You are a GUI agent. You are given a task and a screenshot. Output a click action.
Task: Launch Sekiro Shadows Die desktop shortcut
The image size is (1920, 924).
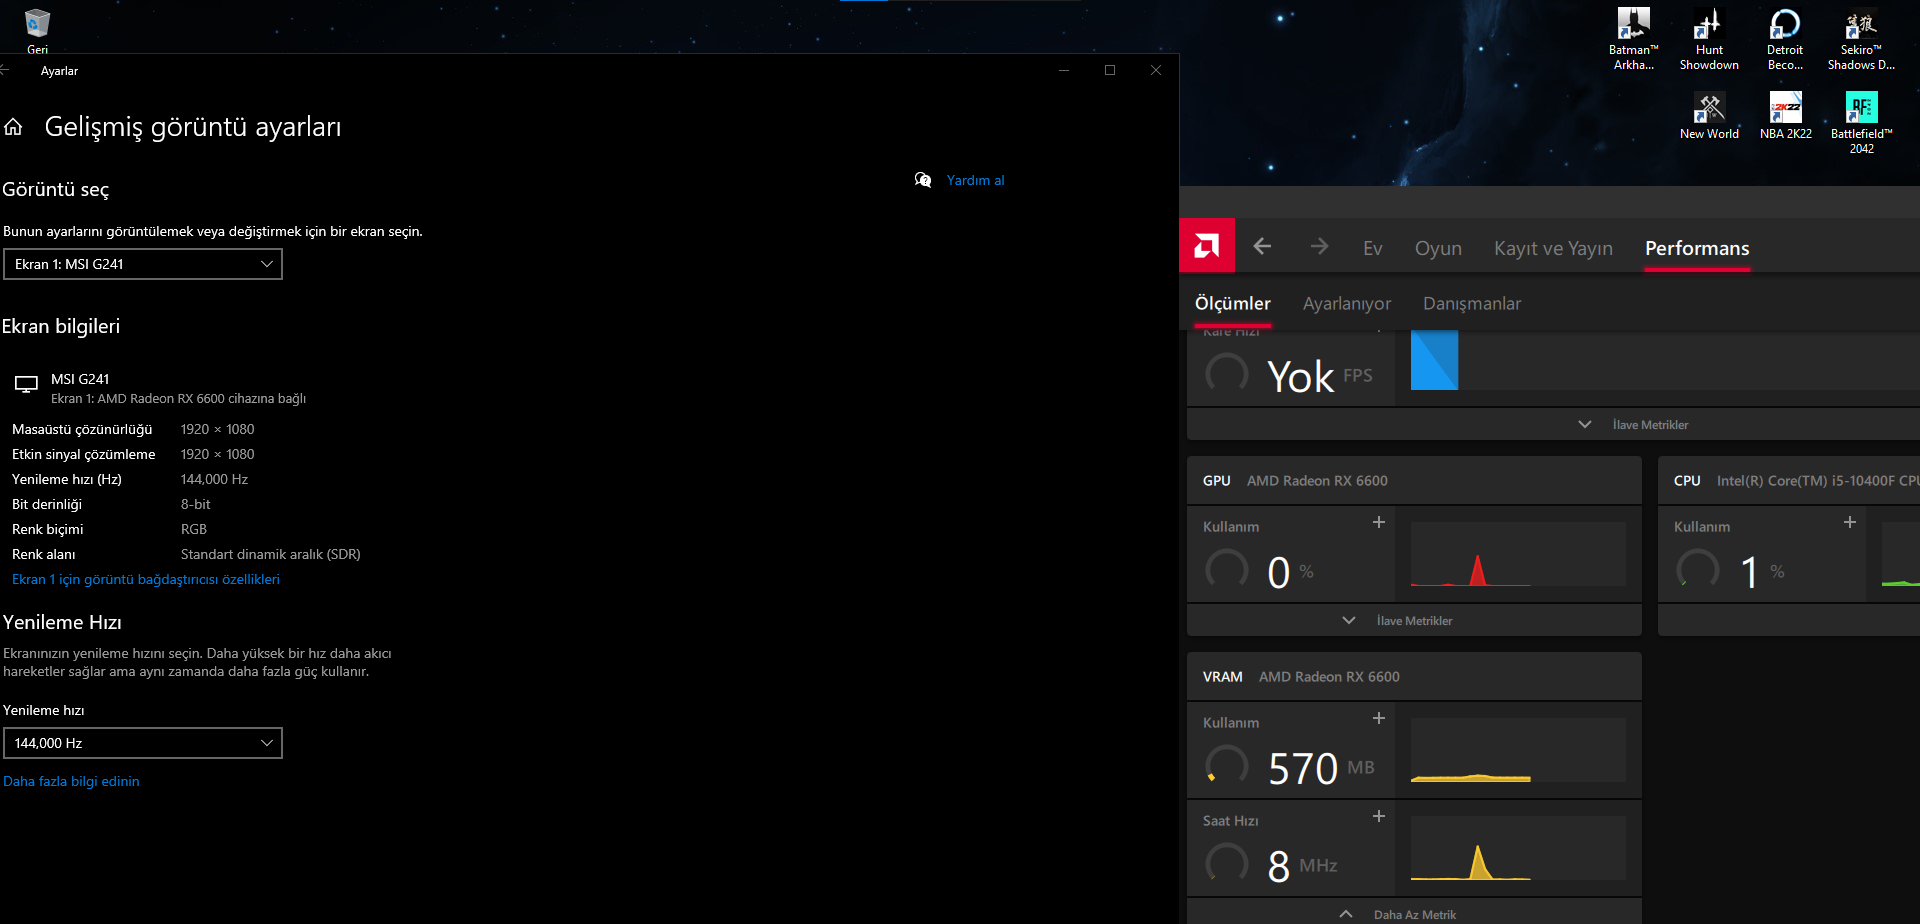pos(1861,40)
